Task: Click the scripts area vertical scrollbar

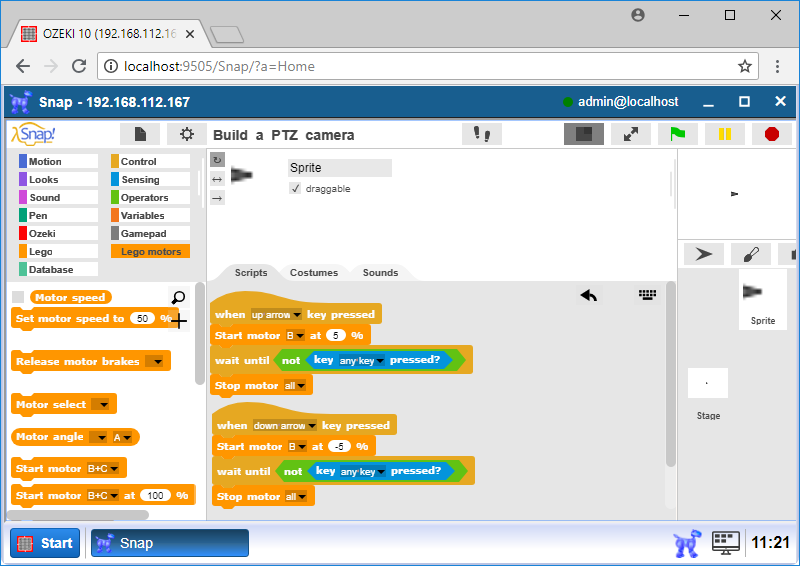Action: tap(671, 374)
